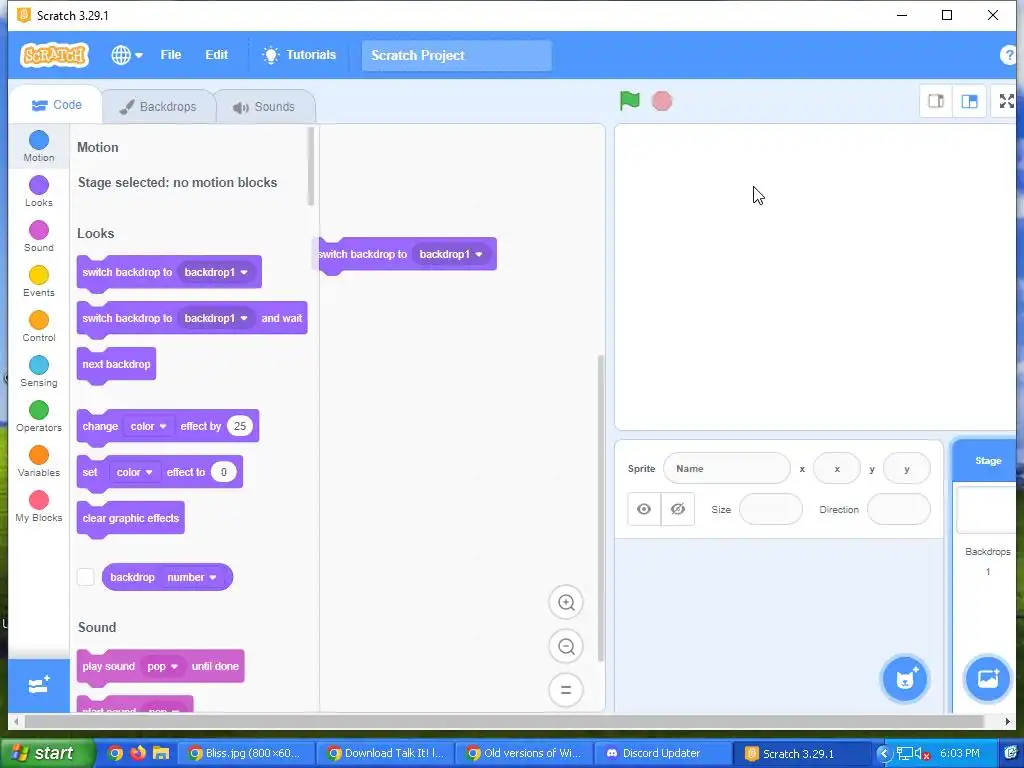This screenshot has height=768, width=1024.
Task: Open Tutorials with the lightbulb
Action: point(299,55)
